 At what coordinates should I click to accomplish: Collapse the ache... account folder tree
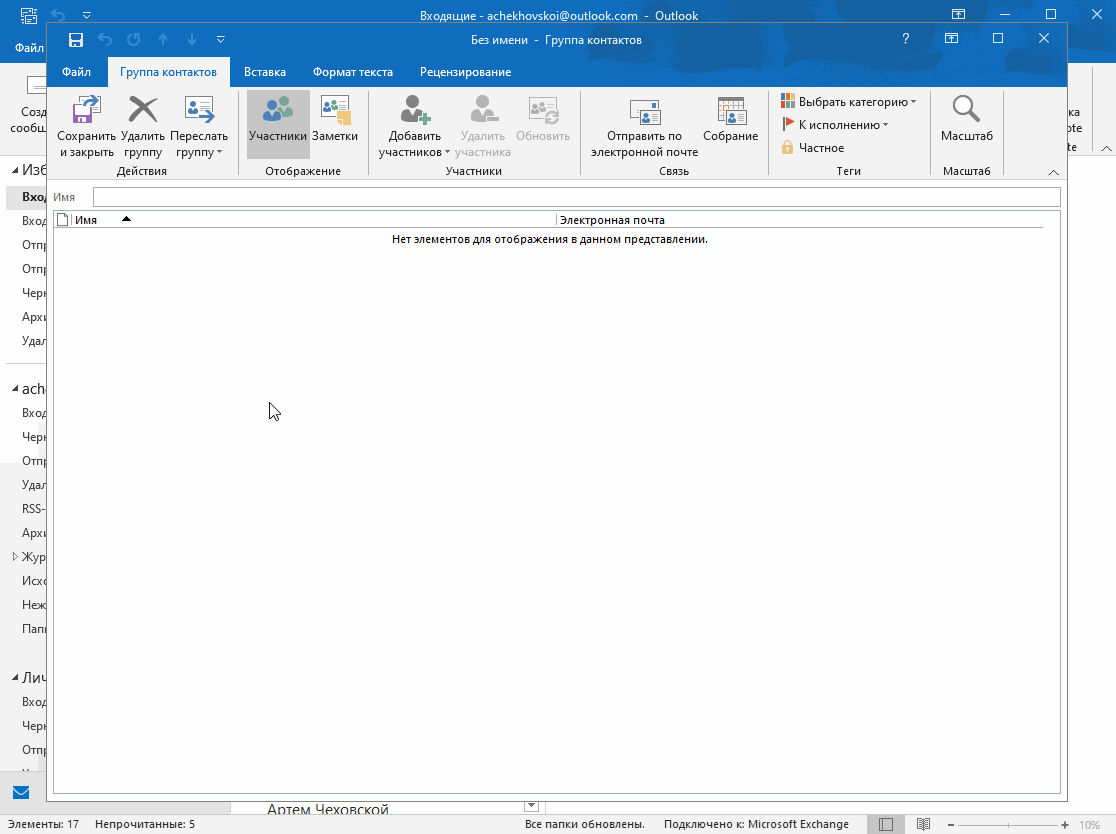pyautogui.click(x=15, y=389)
